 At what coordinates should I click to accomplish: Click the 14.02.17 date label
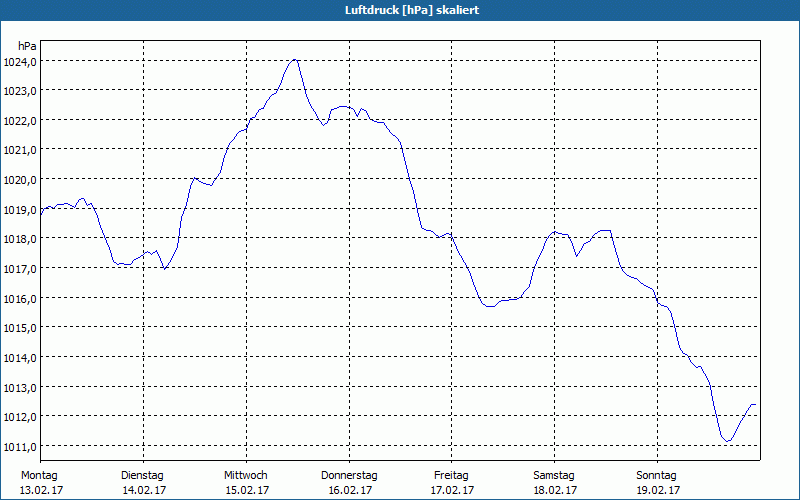pyautogui.click(x=144, y=490)
